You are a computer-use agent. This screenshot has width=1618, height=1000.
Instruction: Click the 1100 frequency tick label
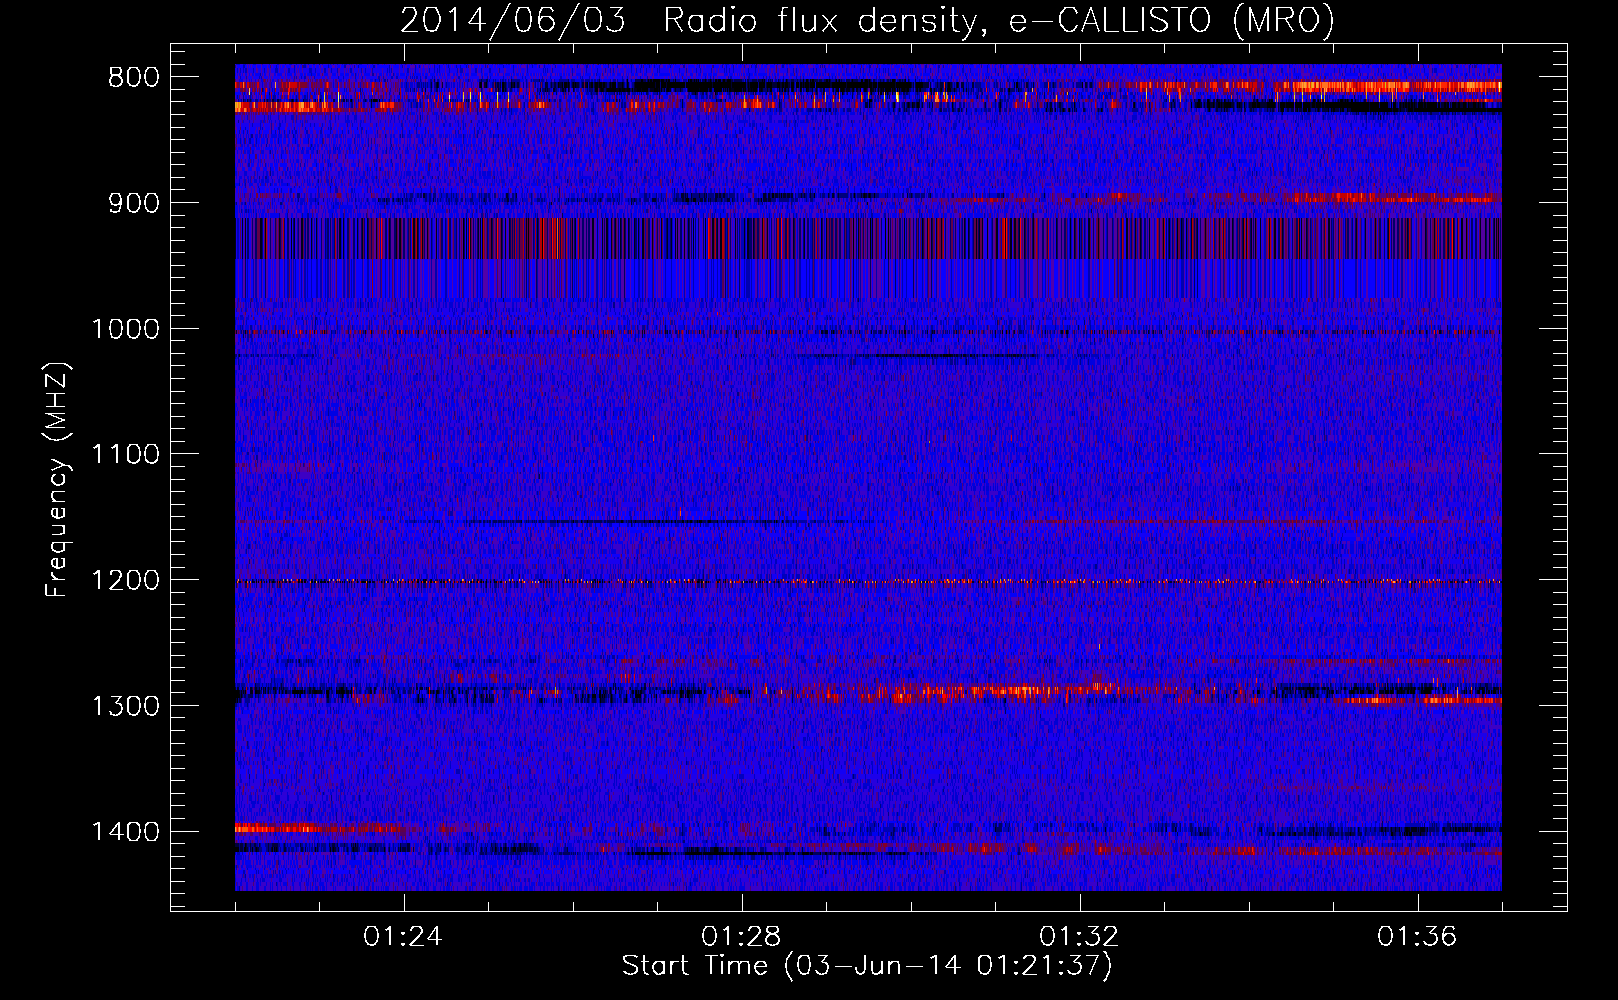[x=125, y=455]
